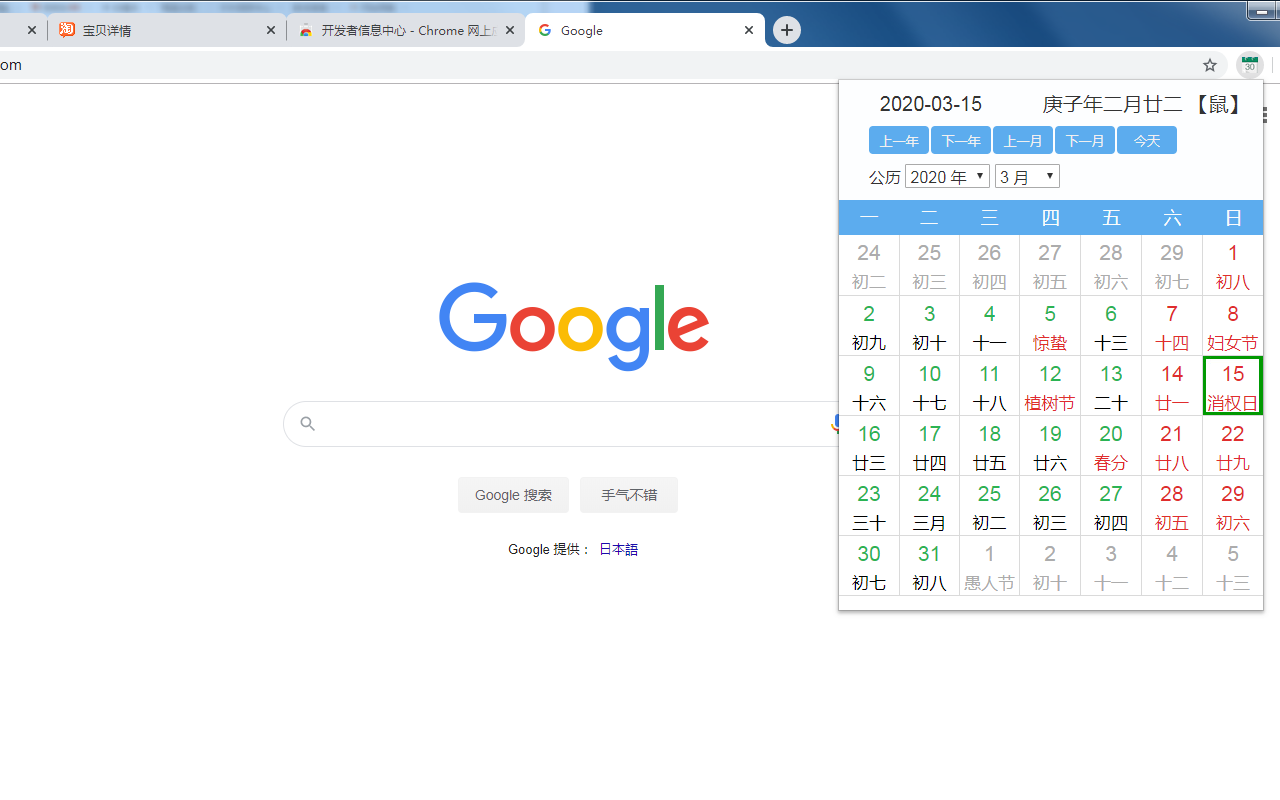Select April 1 愚人节 date cell
This screenshot has width=1280, height=800.
coord(989,566)
